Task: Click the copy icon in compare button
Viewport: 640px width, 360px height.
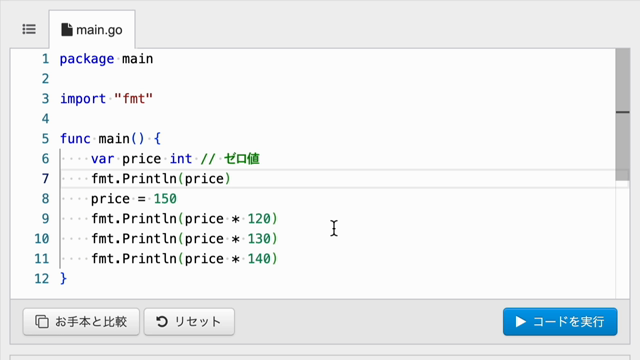Action: tap(42, 322)
